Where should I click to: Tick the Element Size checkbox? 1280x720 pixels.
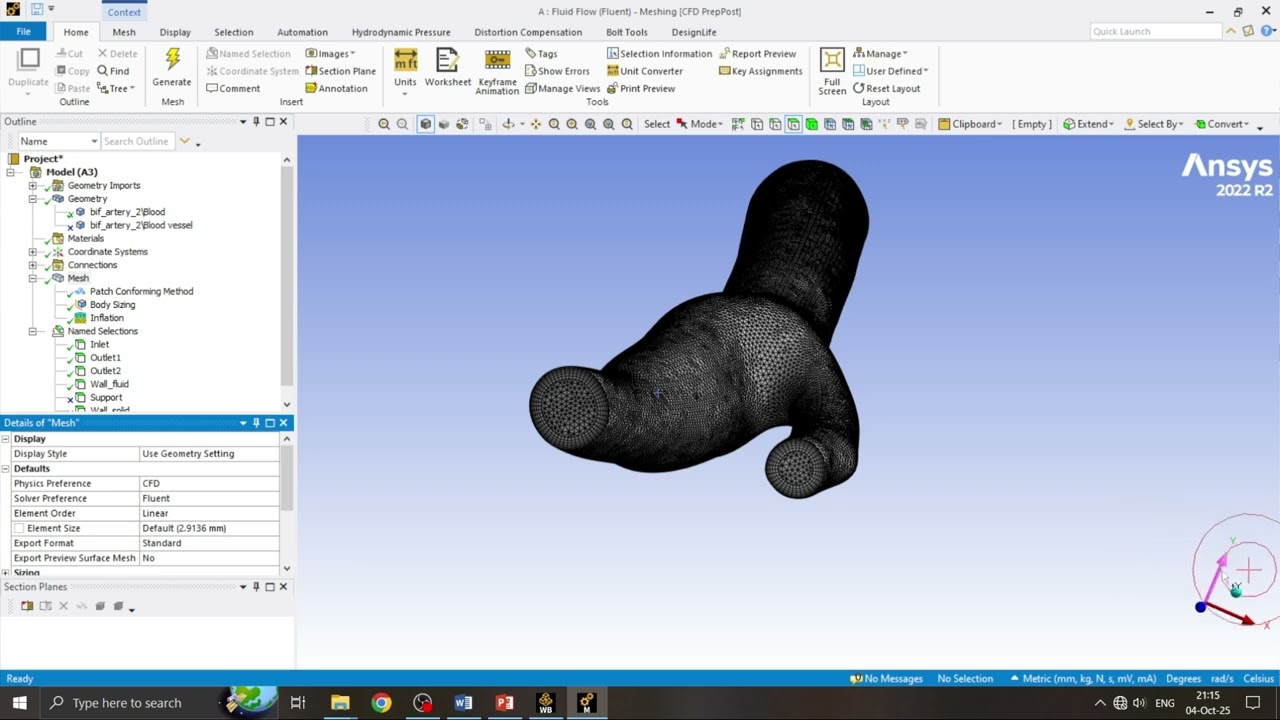tap(19, 528)
